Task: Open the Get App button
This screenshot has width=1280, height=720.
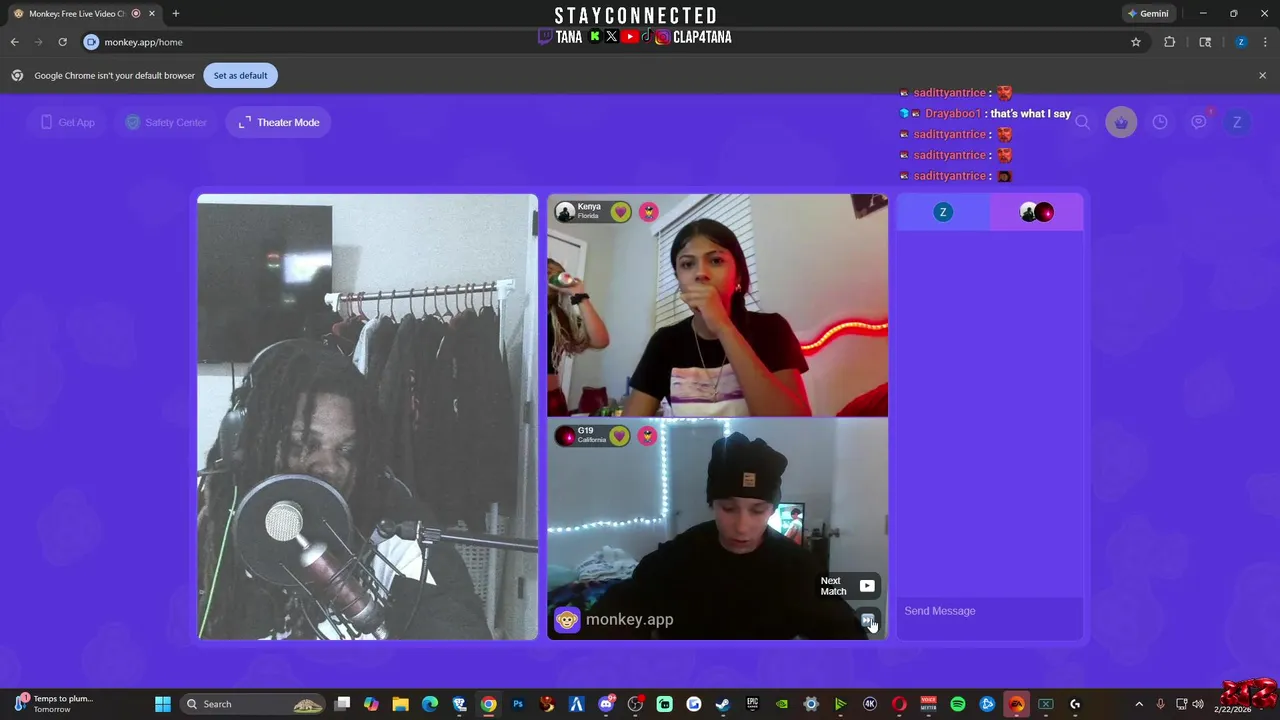Action: point(68,122)
